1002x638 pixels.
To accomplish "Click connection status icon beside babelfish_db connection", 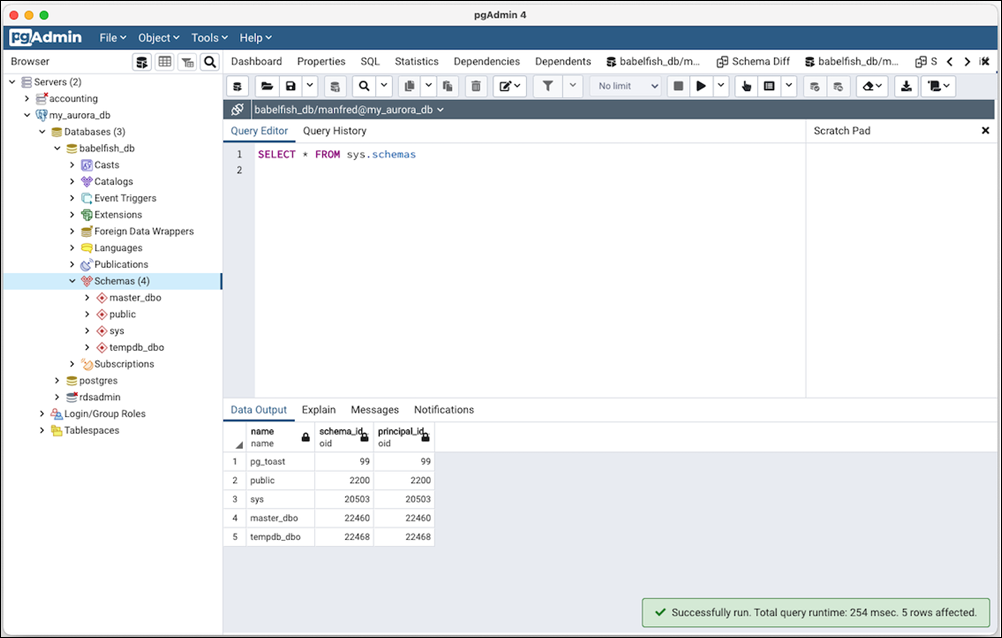I will click(x=237, y=110).
